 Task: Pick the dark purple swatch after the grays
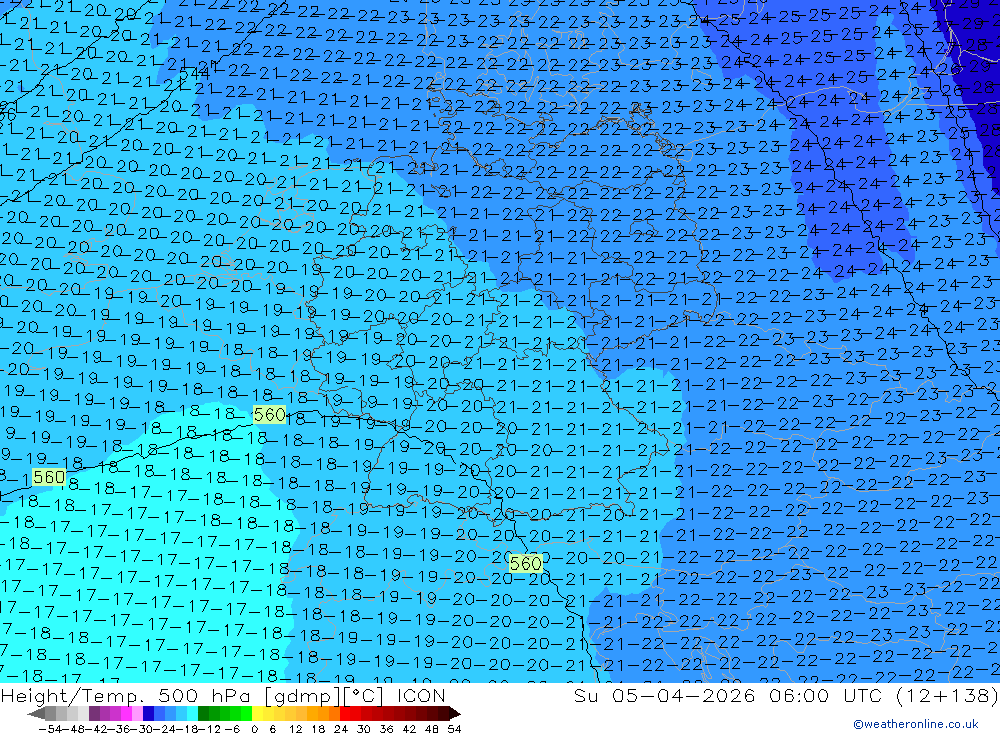(94, 714)
